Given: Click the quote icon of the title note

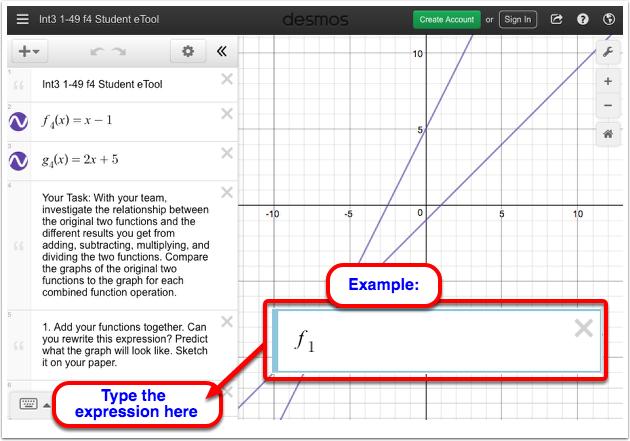Looking at the screenshot, I should [x=18, y=85].
